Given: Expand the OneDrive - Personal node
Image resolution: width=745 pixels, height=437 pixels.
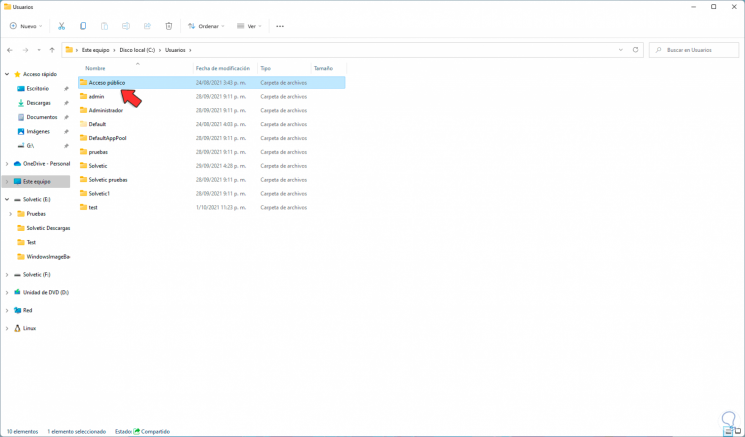Looking at the screenshot, I should (7, 164).
